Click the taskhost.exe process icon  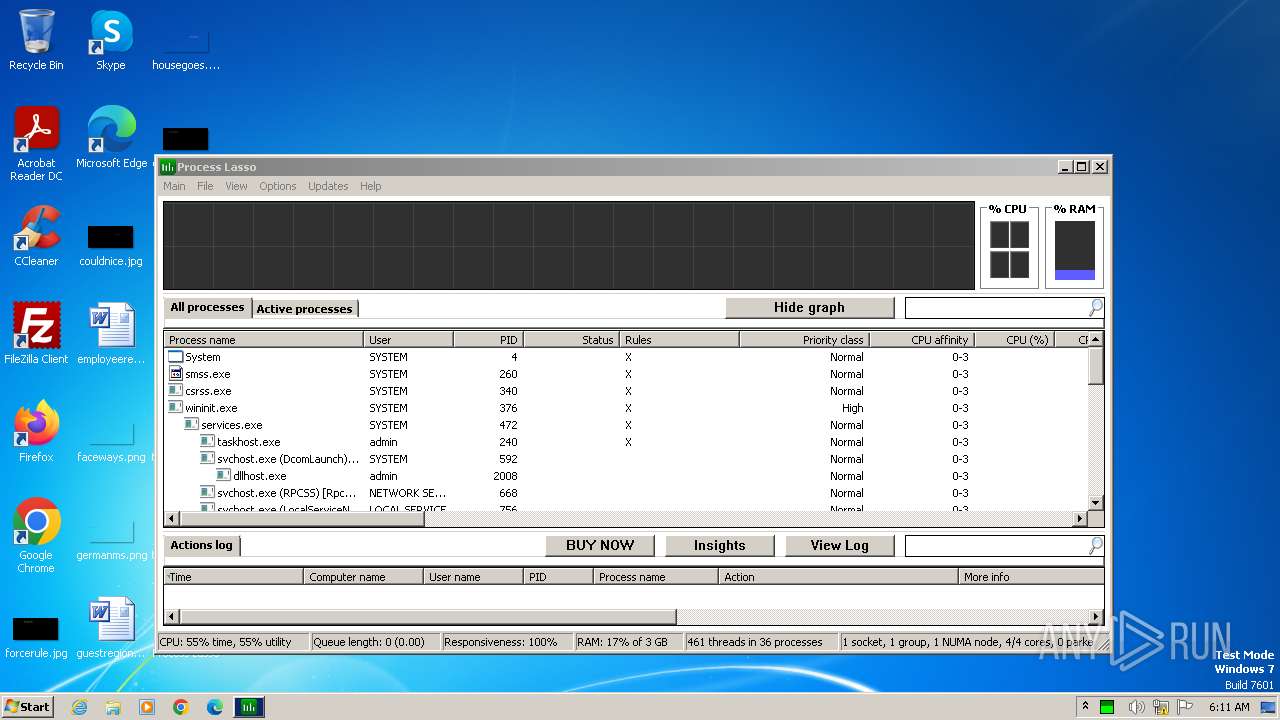pos(208,442)
